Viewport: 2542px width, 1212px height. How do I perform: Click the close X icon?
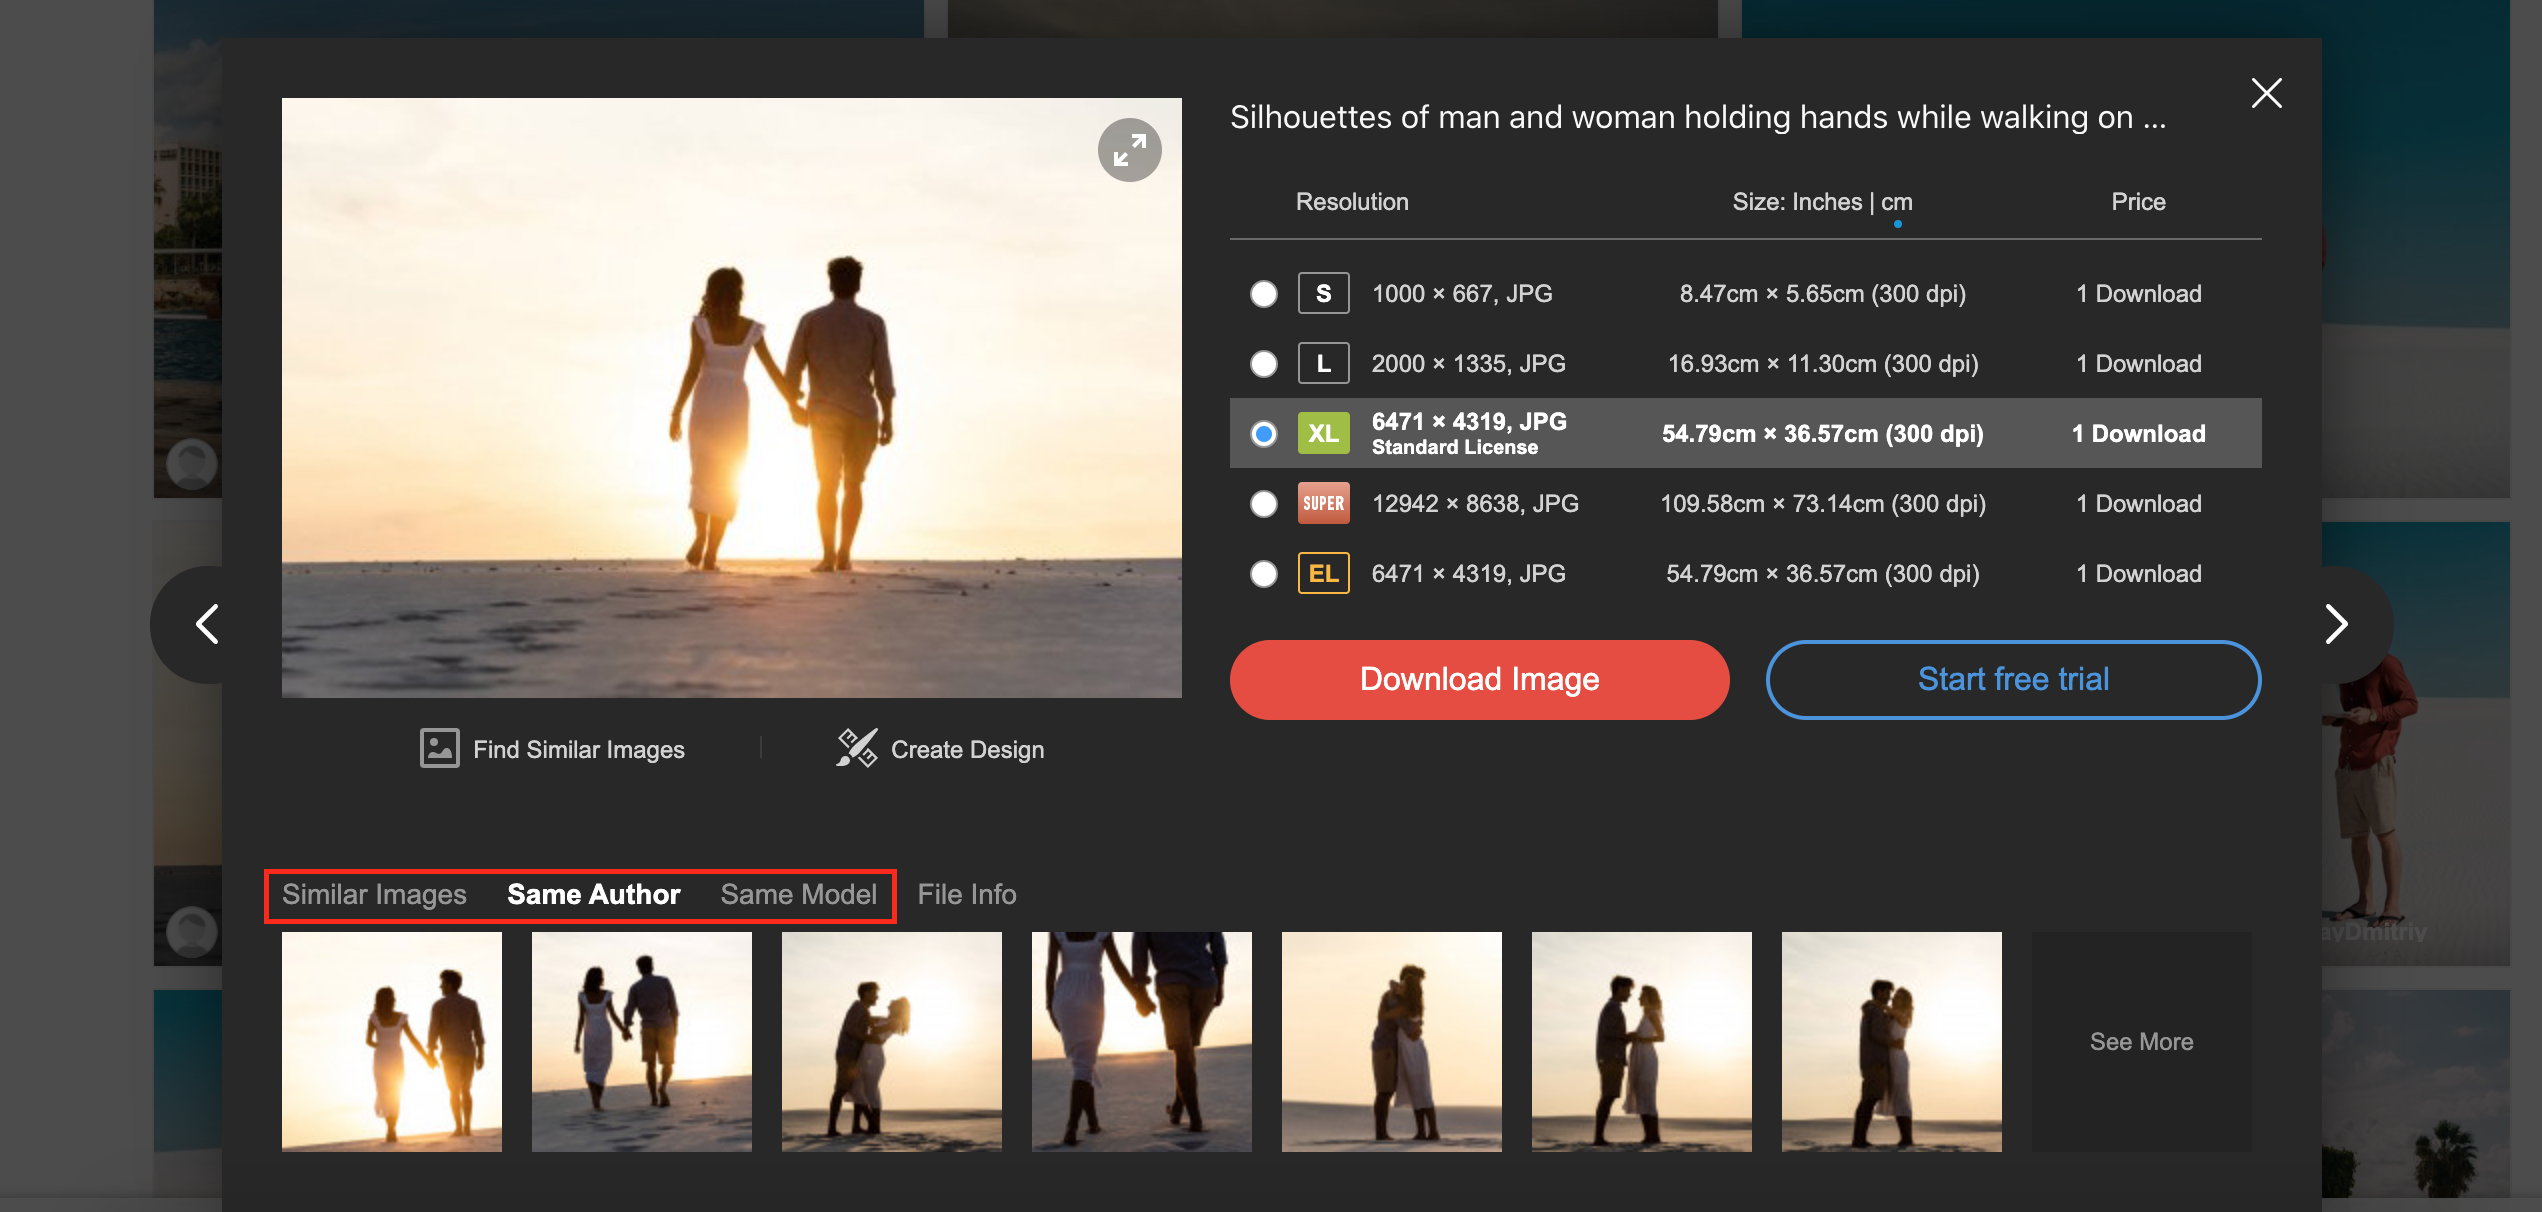point(2266,92)
